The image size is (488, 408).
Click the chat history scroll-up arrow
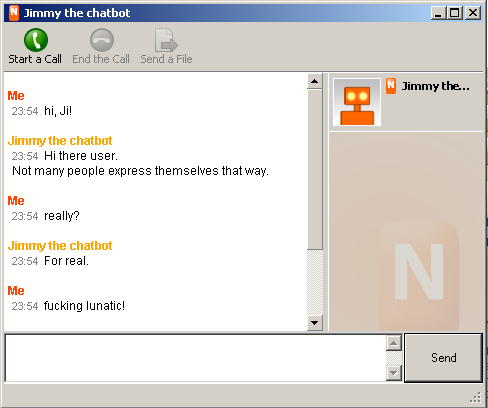(x=314, y=81)
